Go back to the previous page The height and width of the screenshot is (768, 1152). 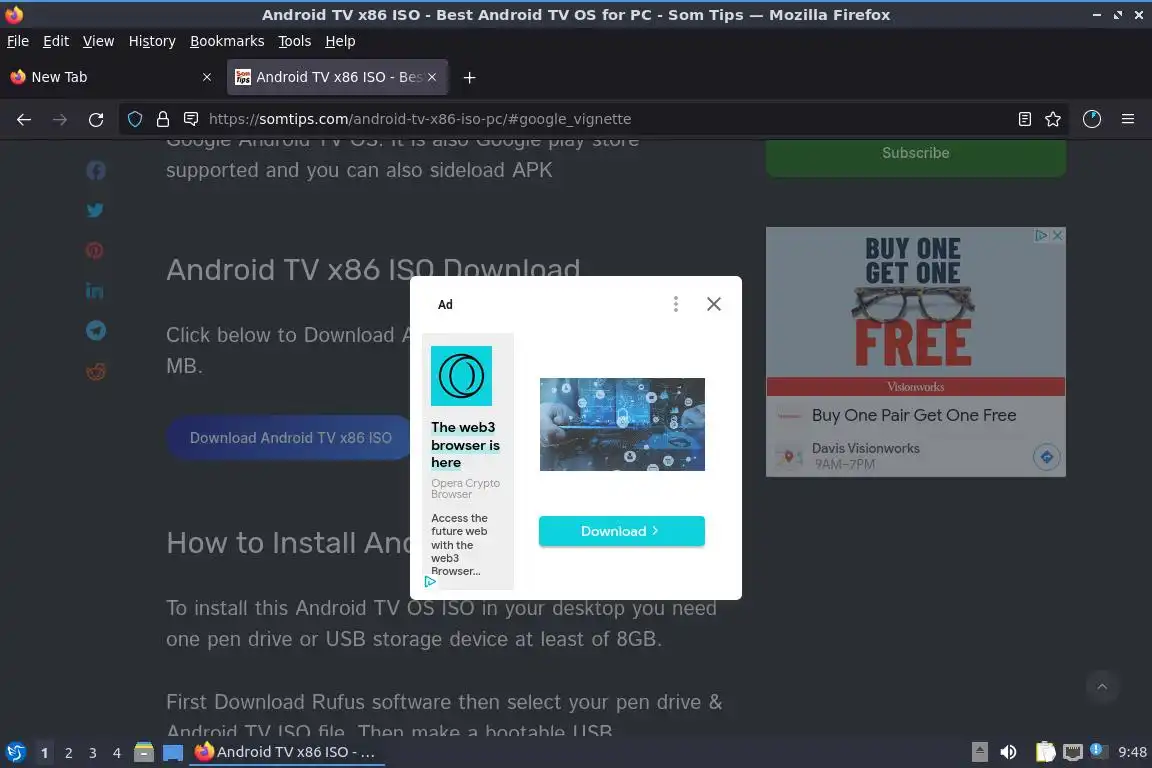pos(24,119)
